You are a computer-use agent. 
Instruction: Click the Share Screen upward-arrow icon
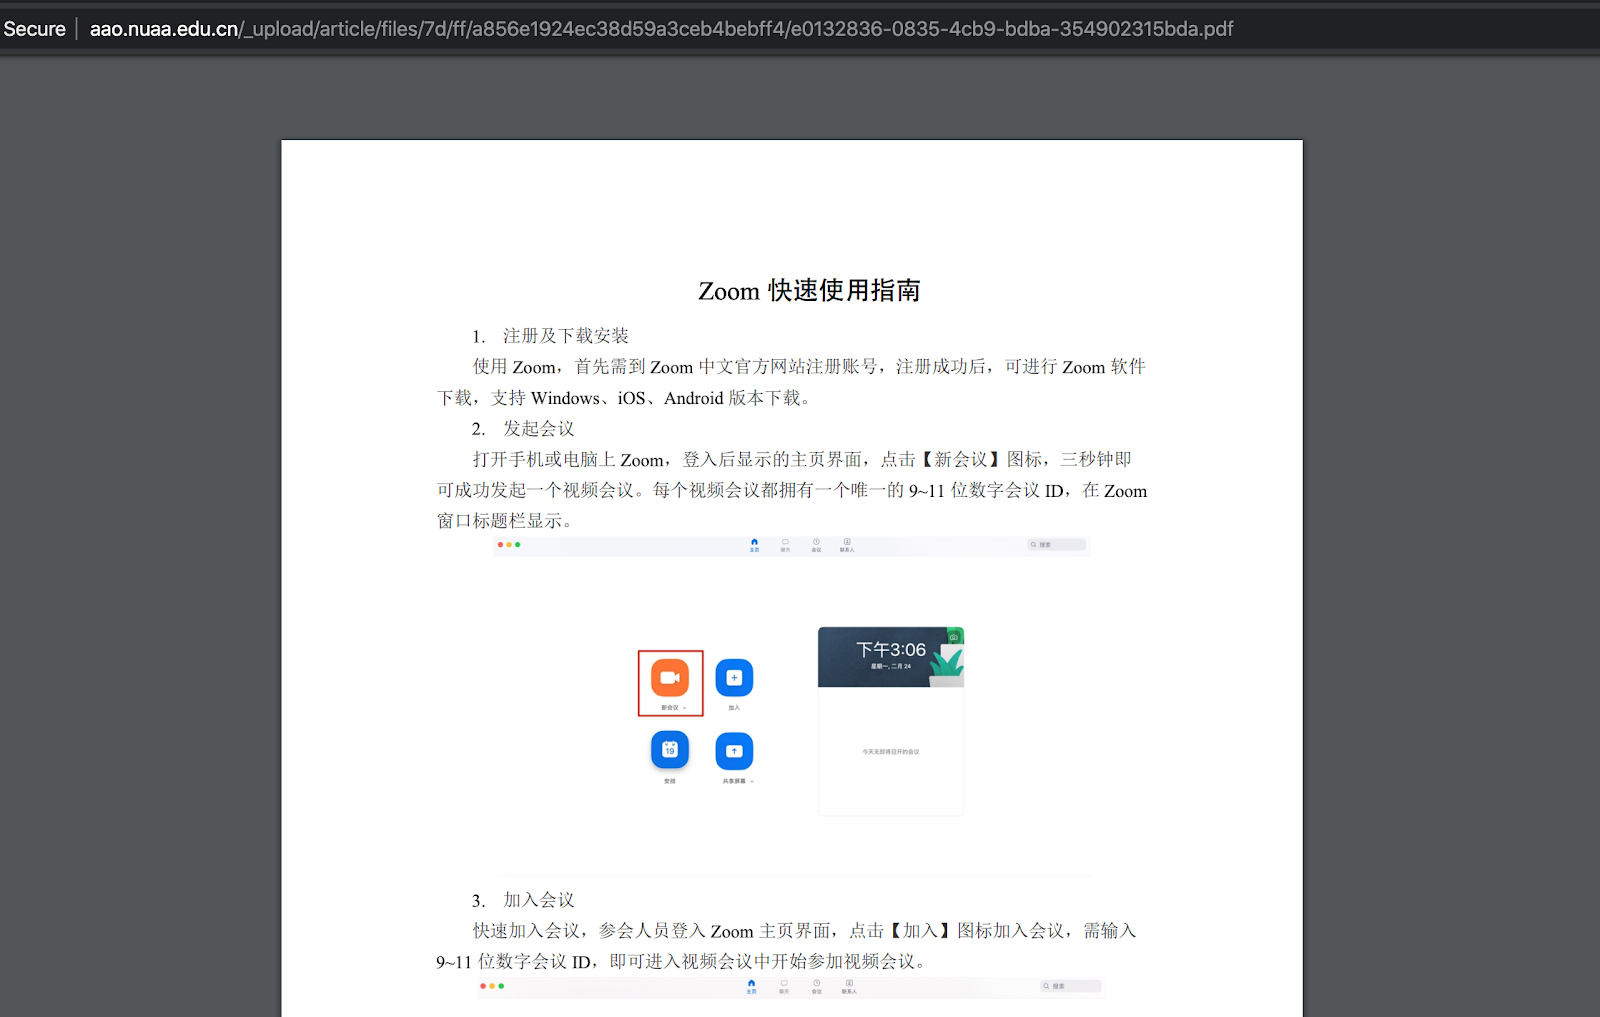(734, 750)
